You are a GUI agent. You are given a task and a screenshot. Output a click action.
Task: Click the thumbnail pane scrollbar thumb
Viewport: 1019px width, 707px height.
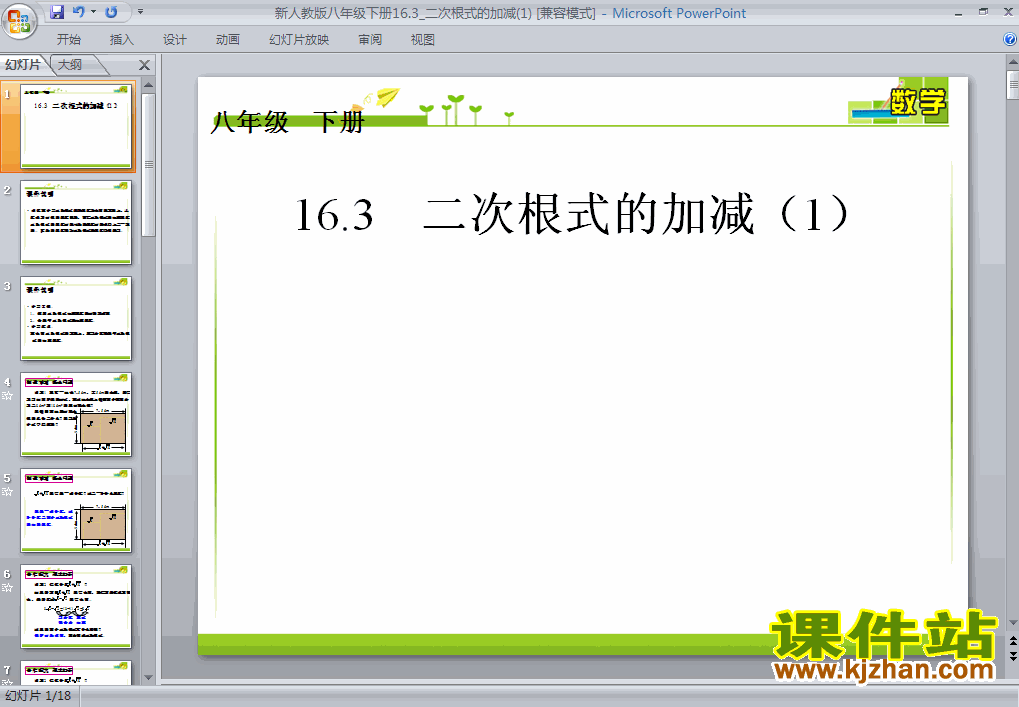click(148, 165)
